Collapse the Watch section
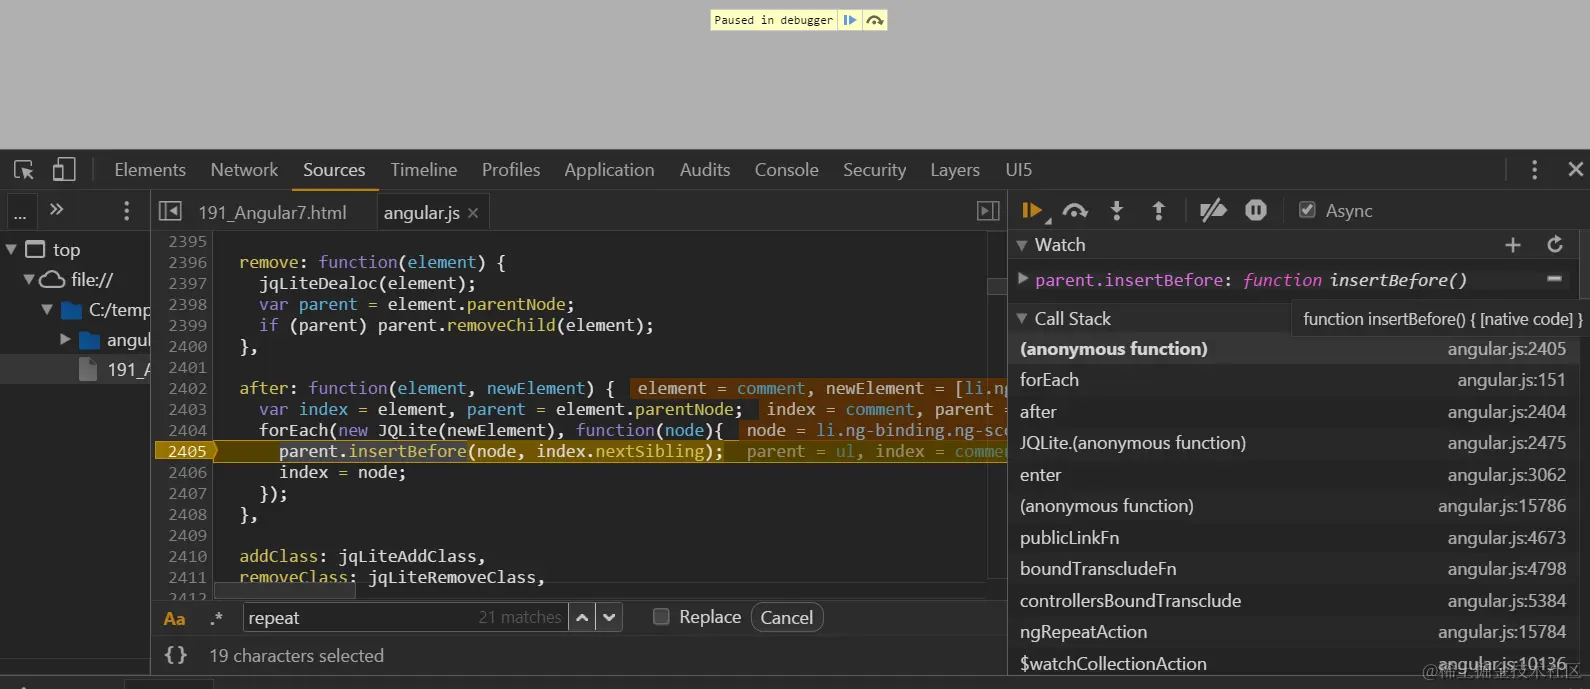This screenshot has height=689, width=1590. [x=1022, y=245]
